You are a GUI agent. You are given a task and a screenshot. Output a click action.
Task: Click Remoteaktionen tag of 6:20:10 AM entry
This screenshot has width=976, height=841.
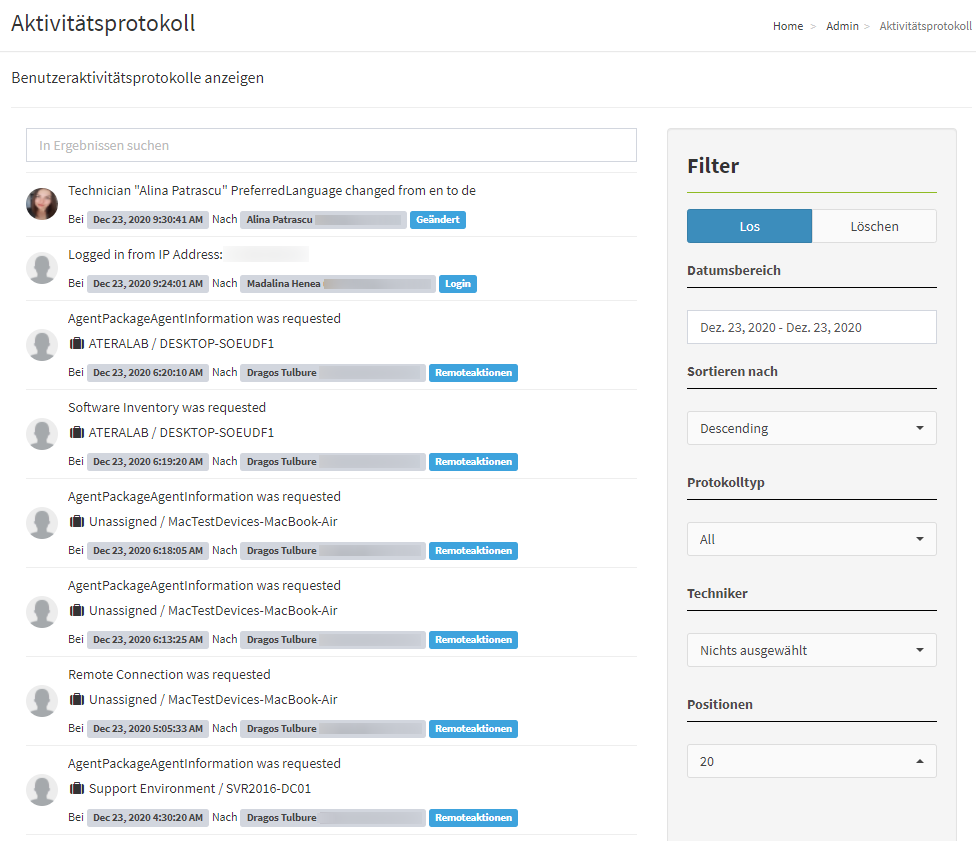click(473, 373)
